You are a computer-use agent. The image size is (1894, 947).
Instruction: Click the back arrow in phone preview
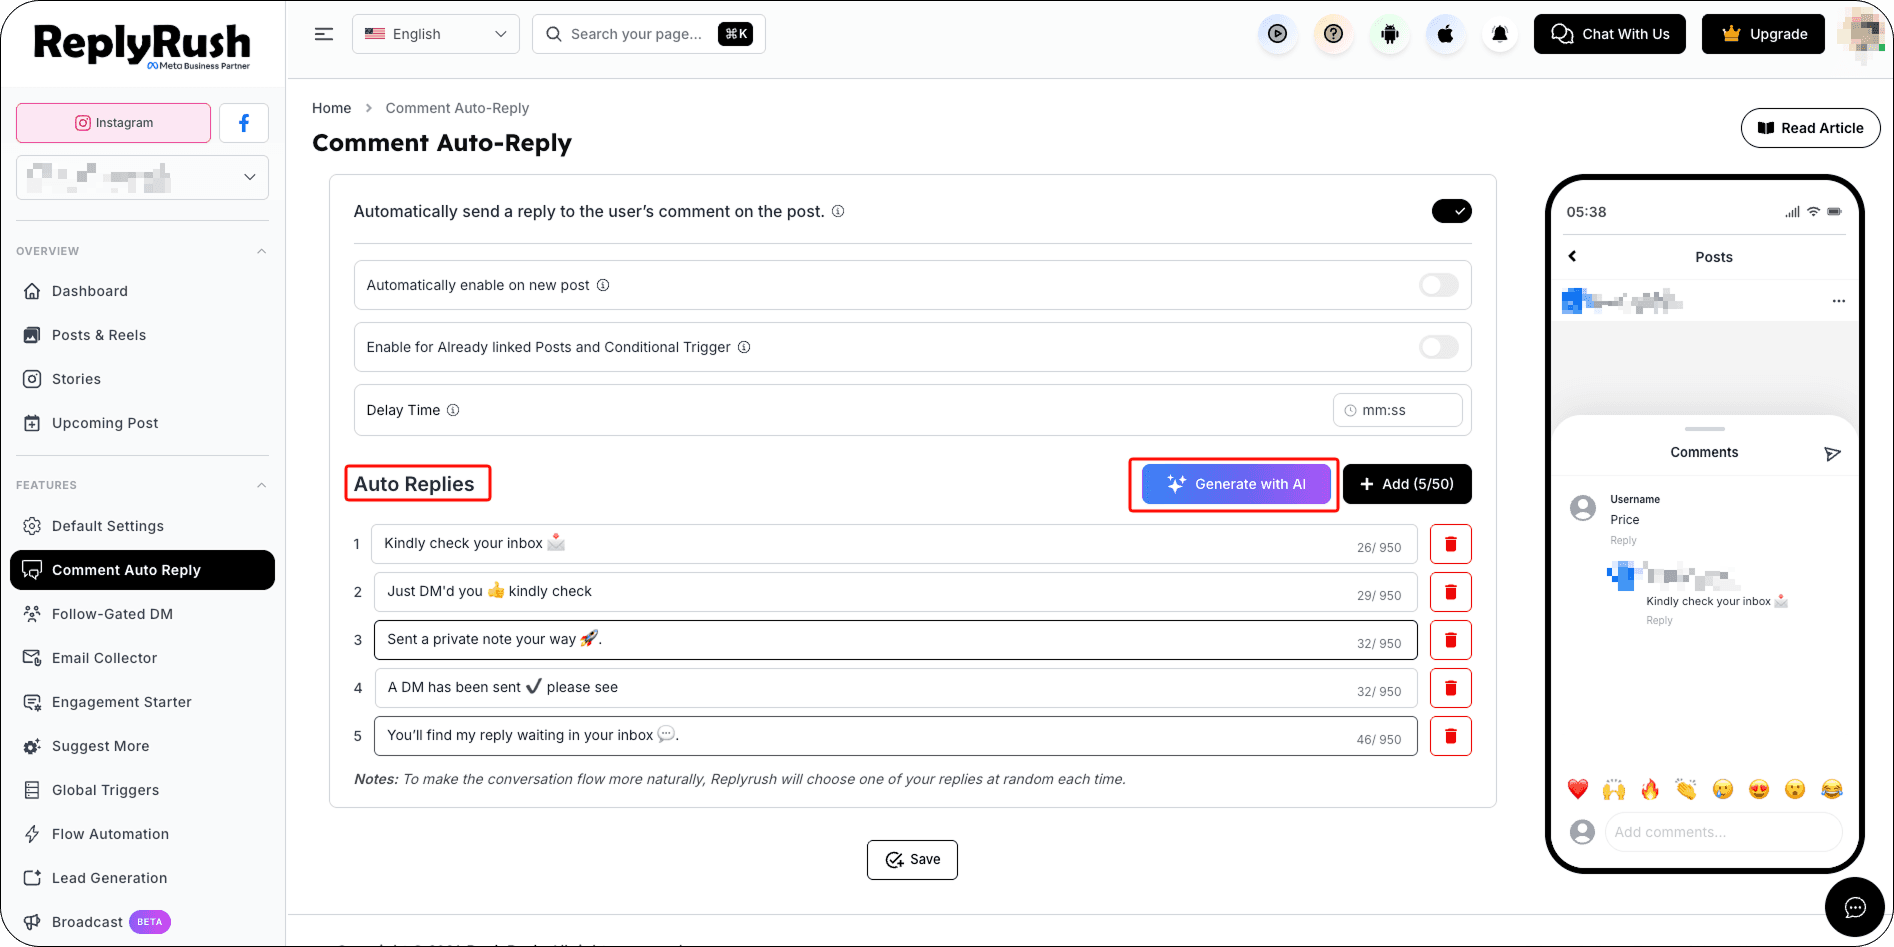1573,256
